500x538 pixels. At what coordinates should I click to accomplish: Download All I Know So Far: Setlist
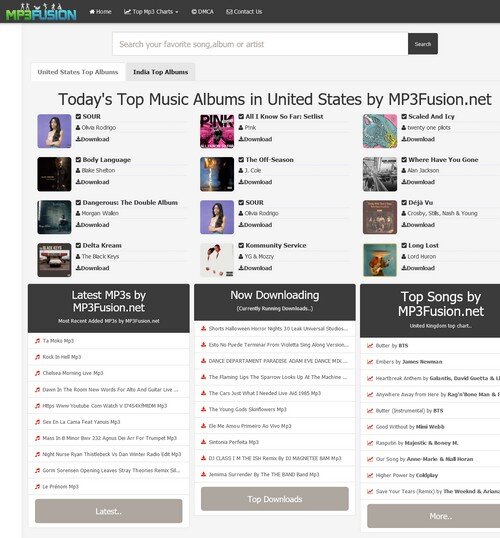click(255, 139)
